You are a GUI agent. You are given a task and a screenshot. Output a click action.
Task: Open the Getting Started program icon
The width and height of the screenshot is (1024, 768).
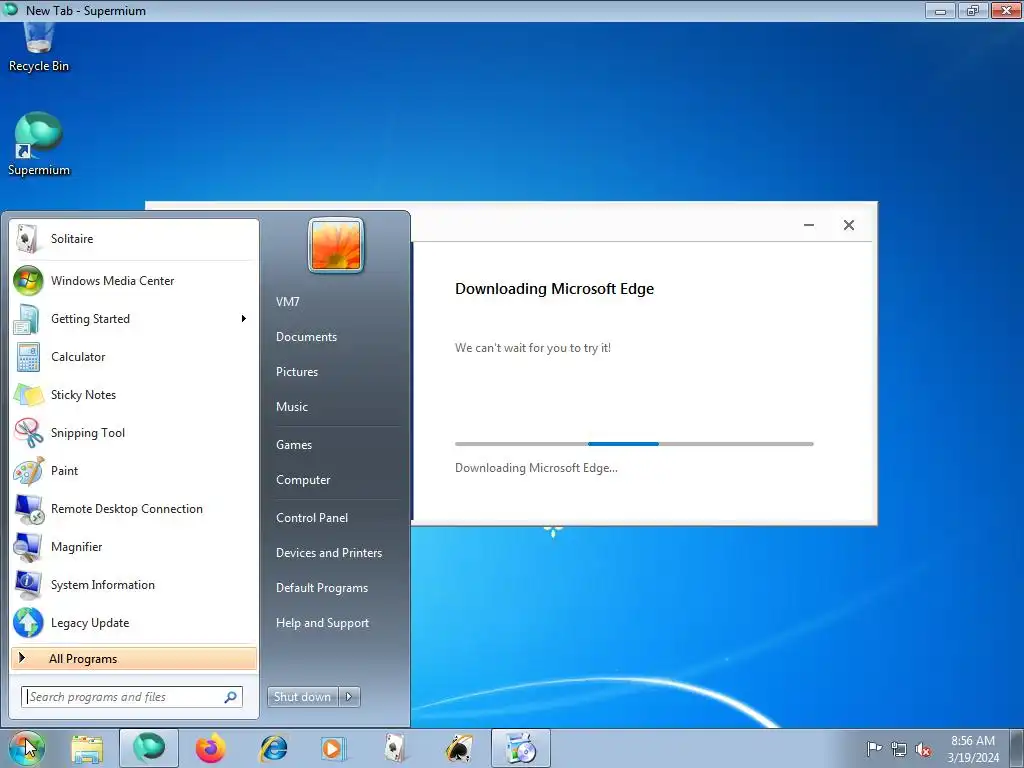click(28, 319)
